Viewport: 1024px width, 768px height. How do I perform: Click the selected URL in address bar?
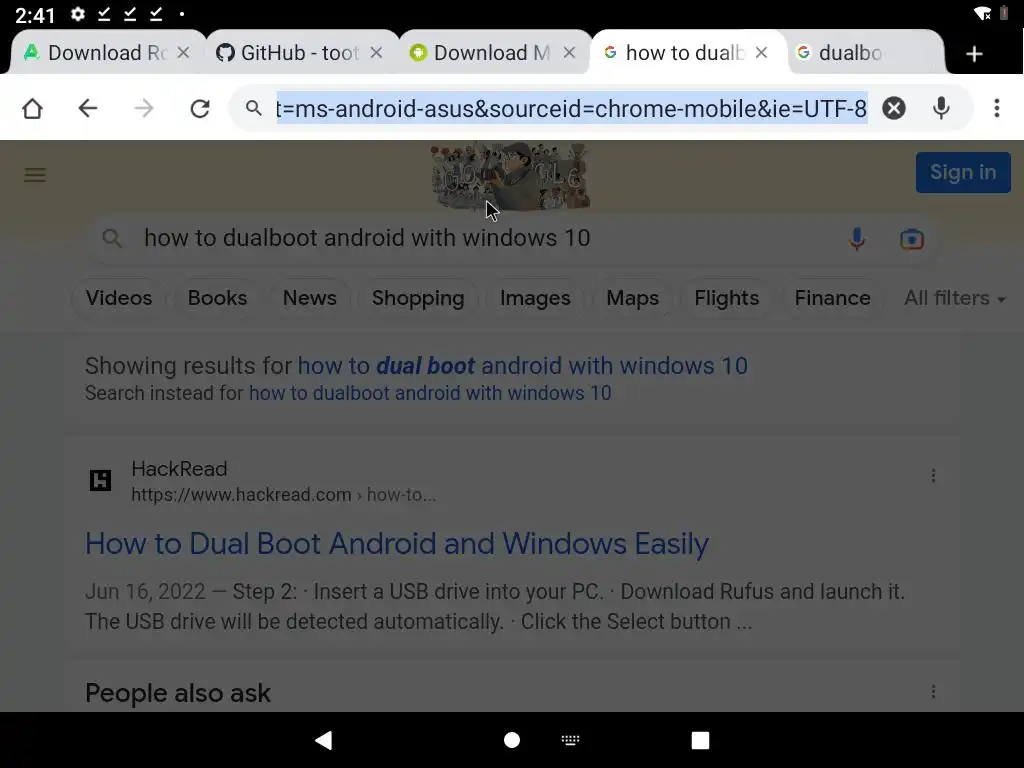tap(571, 108)
